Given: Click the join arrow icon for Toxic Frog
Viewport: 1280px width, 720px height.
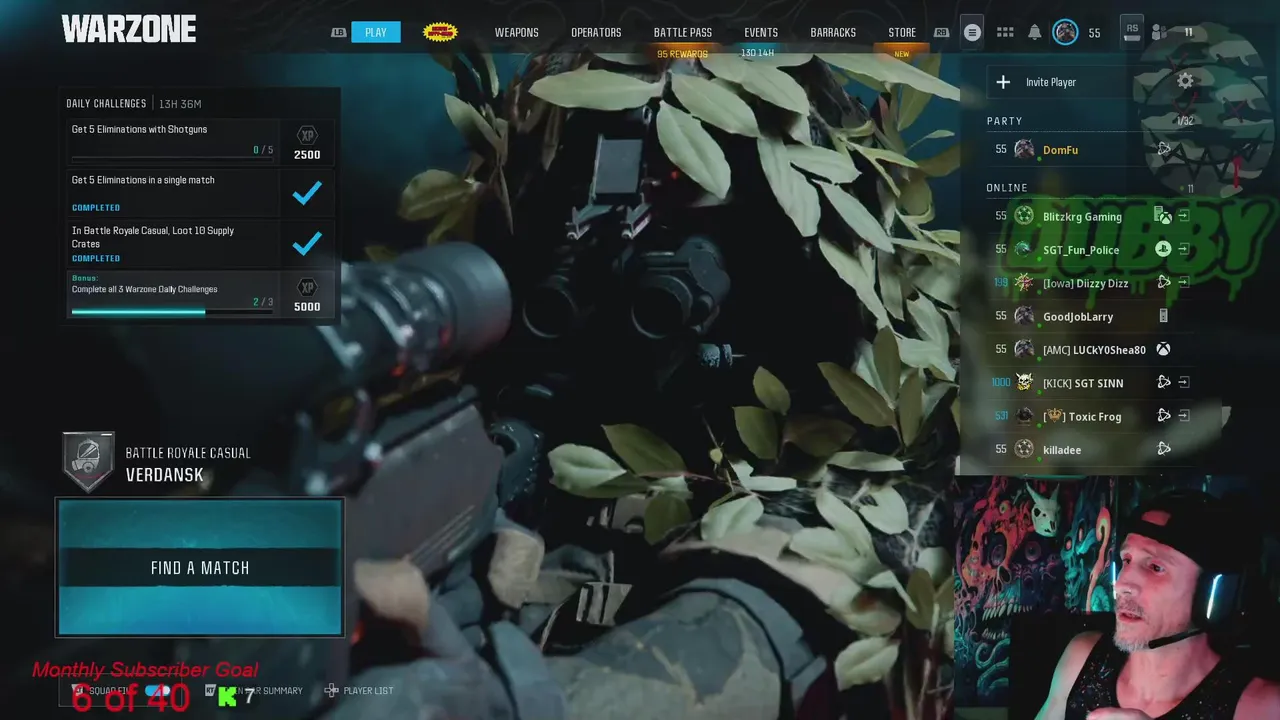Looking at the screenshot, I should click(x=1184, y=415).
